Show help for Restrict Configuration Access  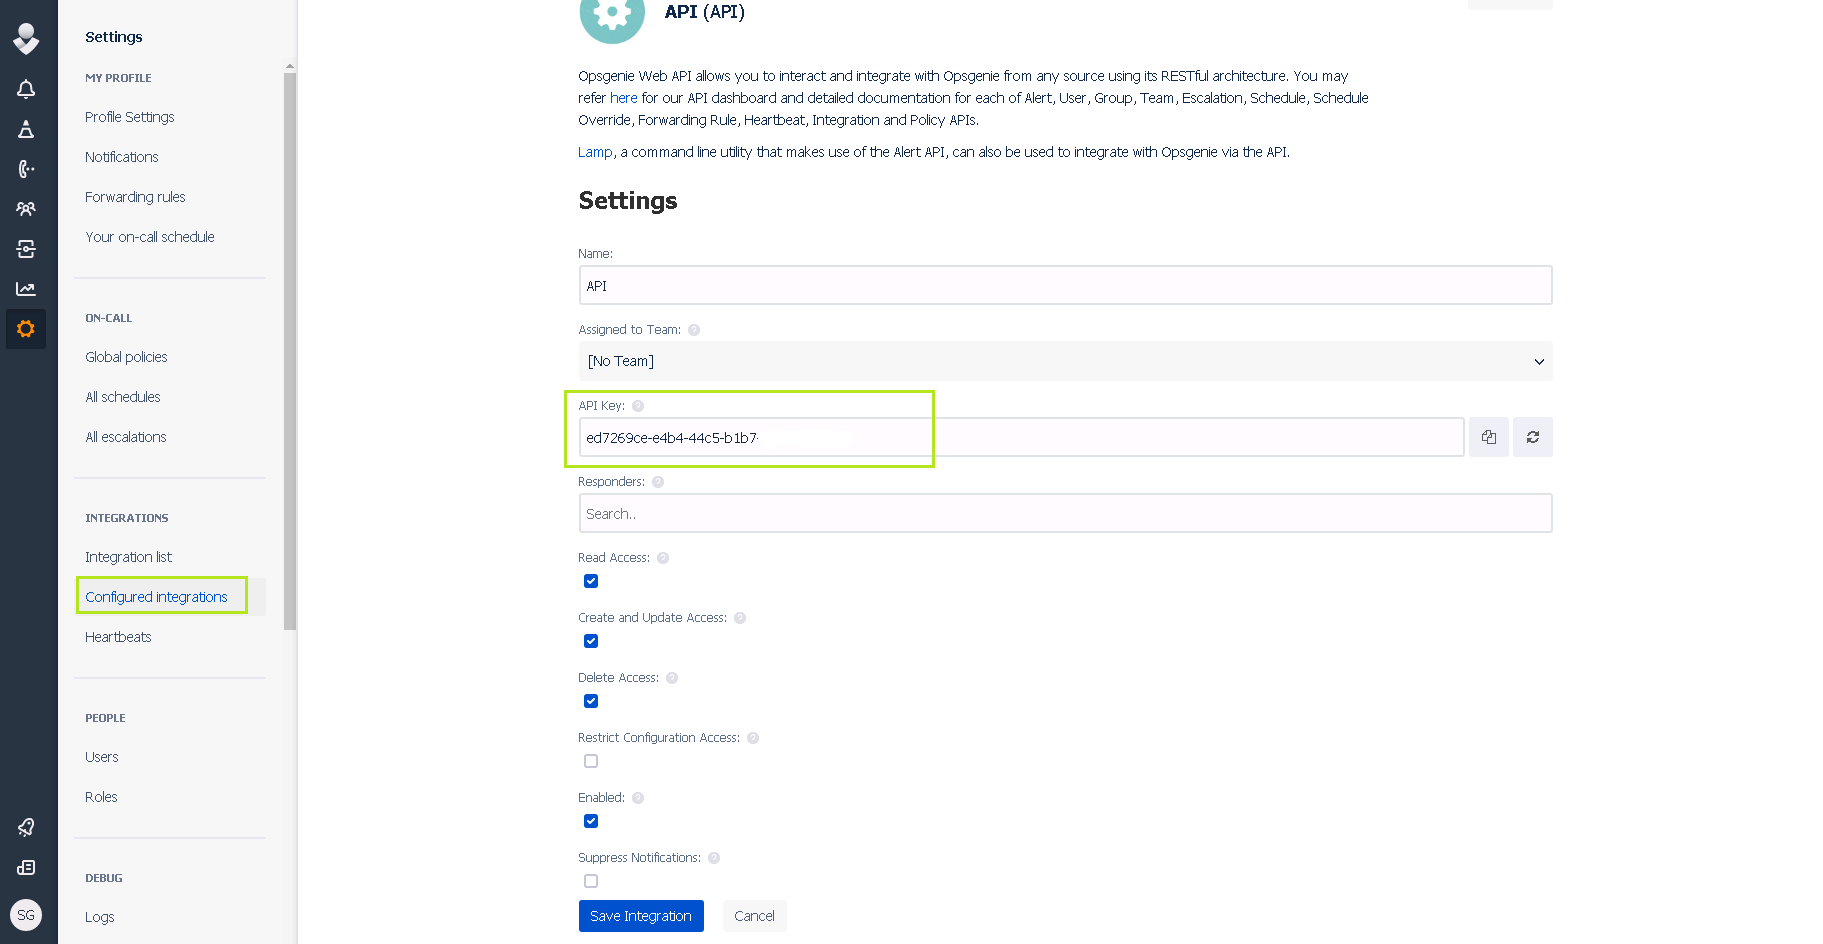click(753, 738)
